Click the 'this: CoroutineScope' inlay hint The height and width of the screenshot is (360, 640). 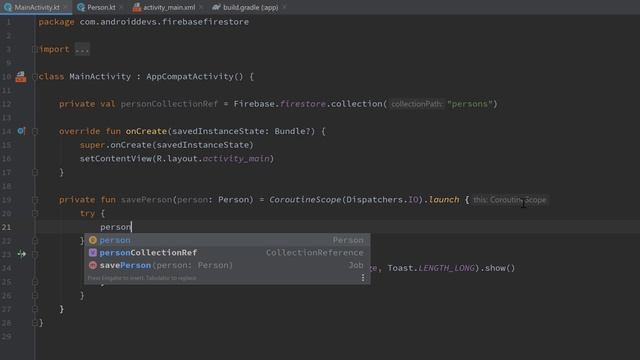[x=509, y=200]
